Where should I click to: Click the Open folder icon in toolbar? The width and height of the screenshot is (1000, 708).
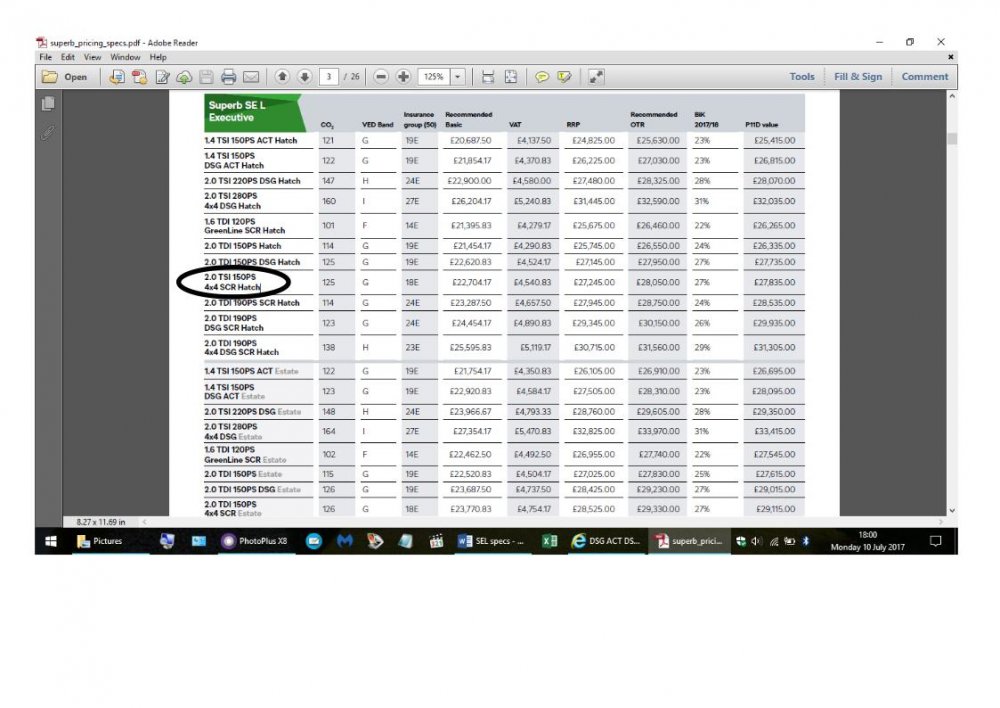click(50, 77)
